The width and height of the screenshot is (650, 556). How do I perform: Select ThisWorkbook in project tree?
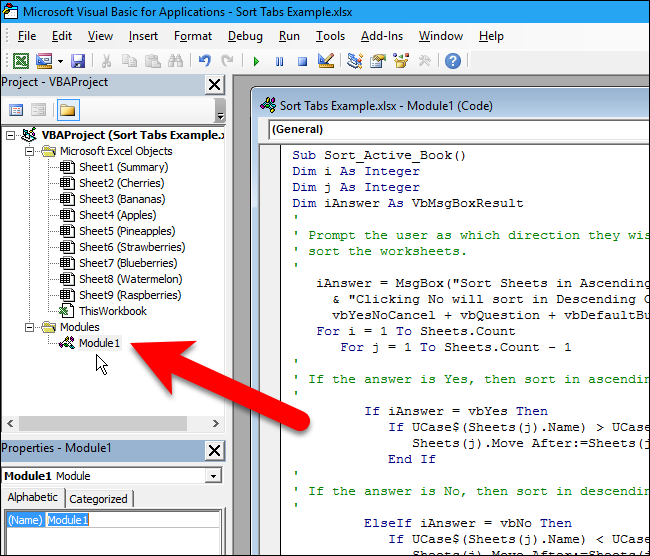[112, 311]
